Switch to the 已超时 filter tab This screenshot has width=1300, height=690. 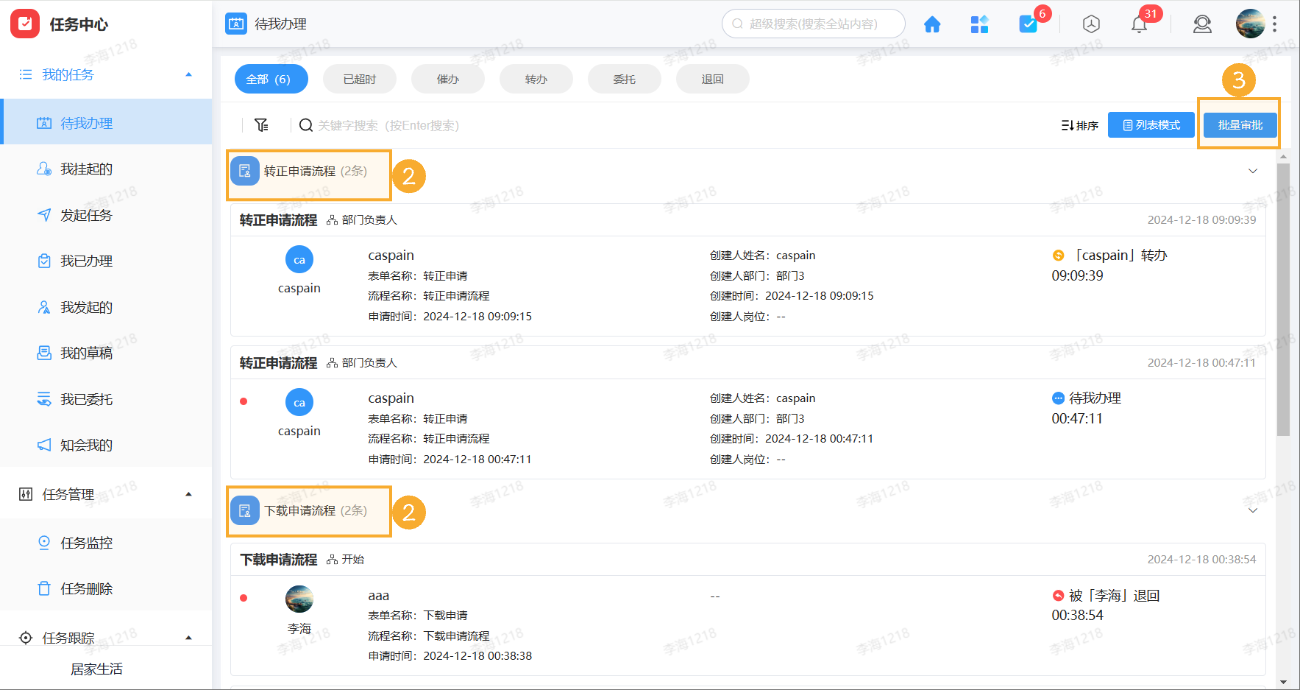(x=358, y=78)
